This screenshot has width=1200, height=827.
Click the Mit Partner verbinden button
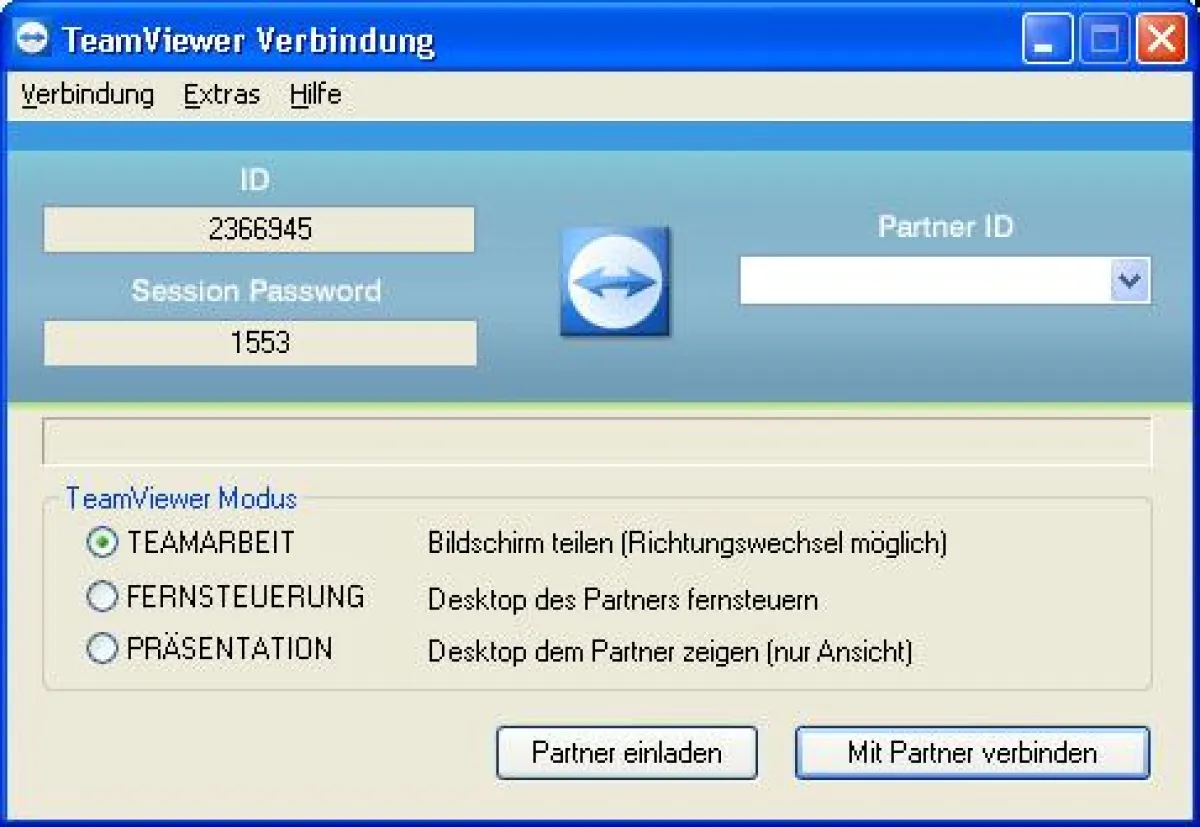[x=971, y=753]
